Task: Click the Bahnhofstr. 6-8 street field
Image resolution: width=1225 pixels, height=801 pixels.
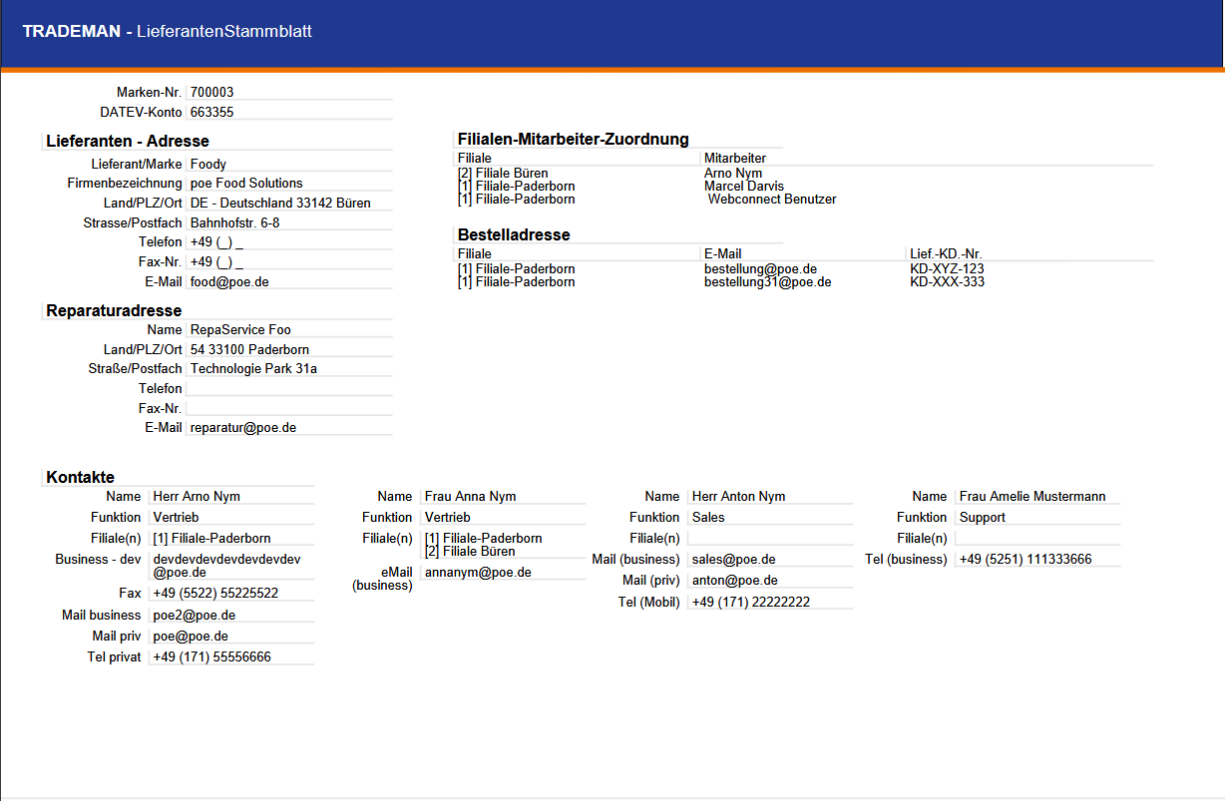Action: tap(288, 223)
